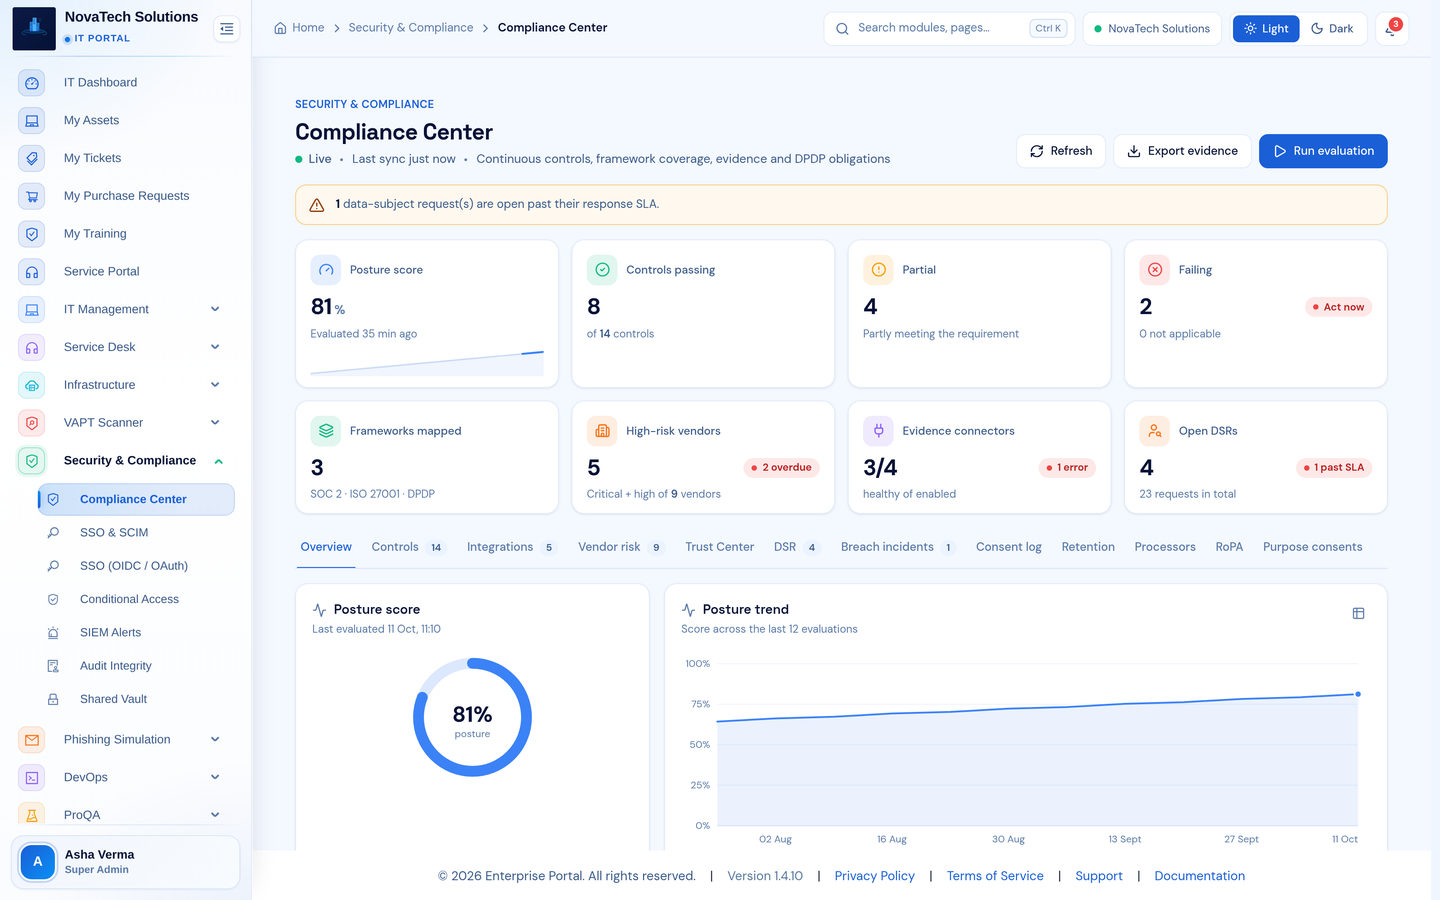
Task: Switch to Dark theme
Action: tap(1332, 29)
